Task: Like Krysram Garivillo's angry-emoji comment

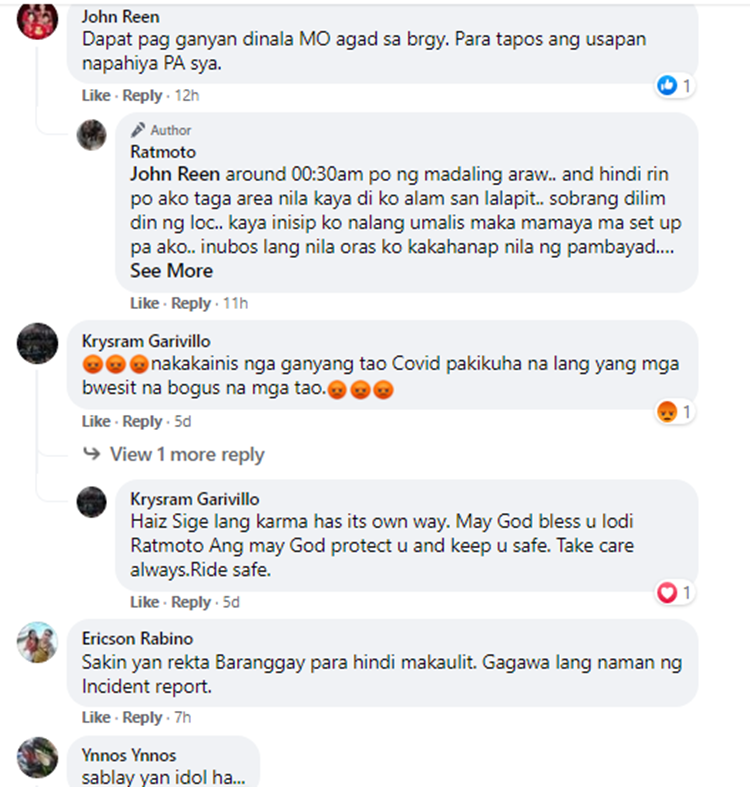Action: click(96, 421)
